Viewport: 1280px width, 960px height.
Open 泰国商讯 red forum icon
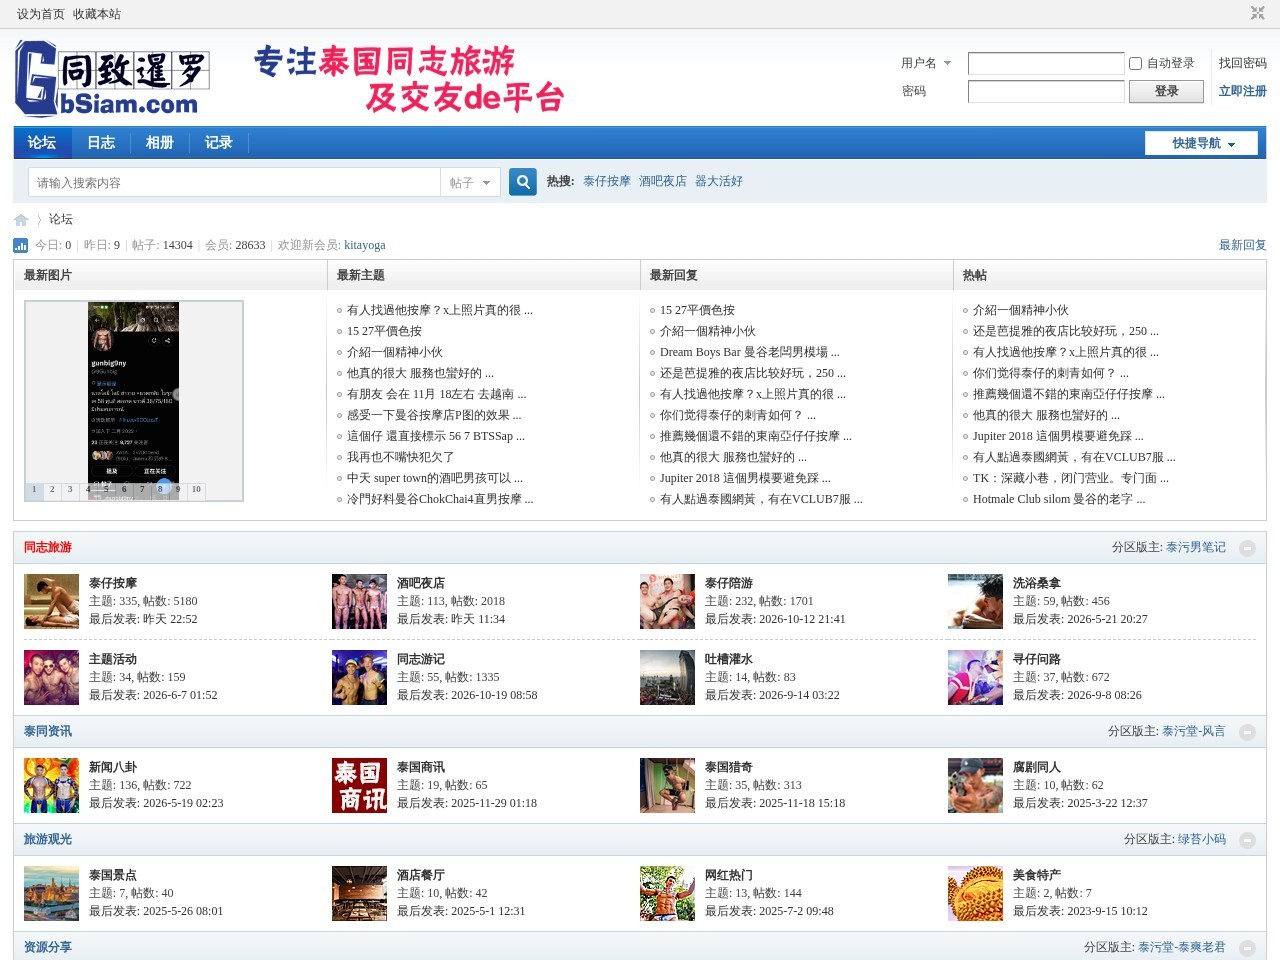pos(360,785)
